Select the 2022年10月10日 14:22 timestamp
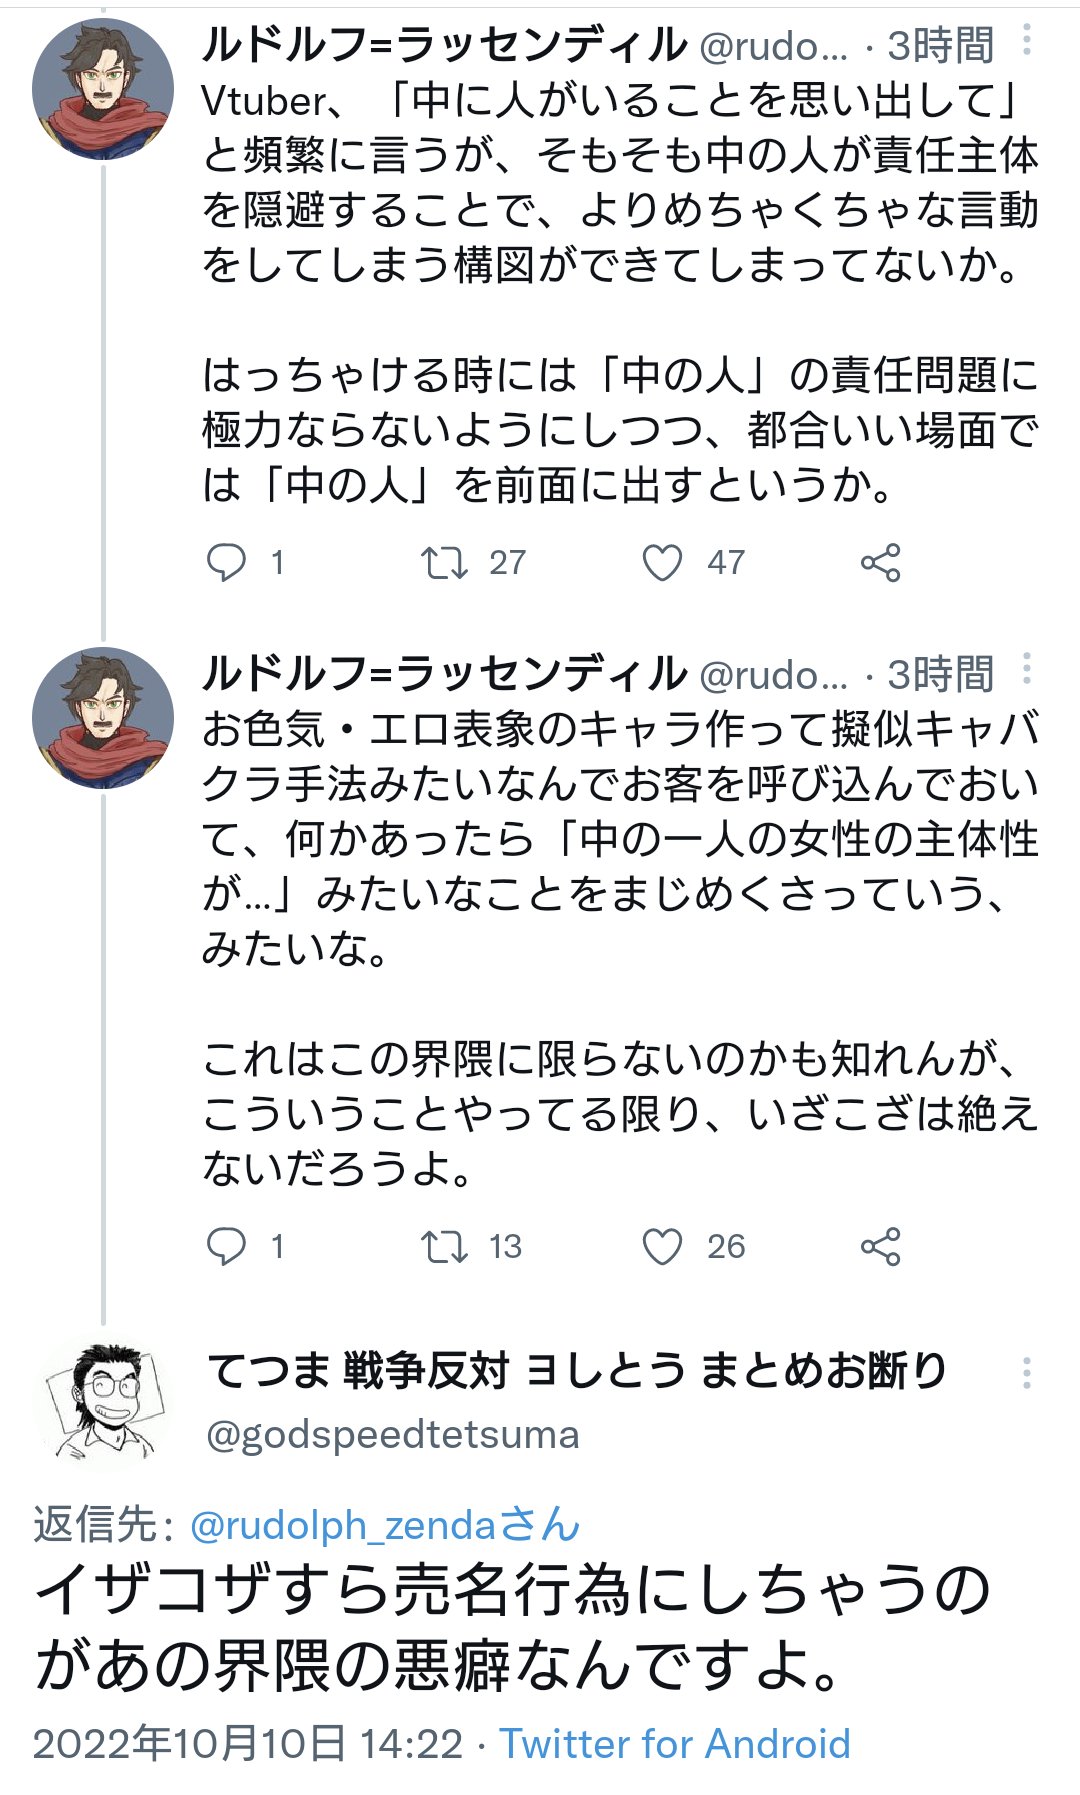This screenshot has height=1795, width=1080. click(248, 1744)
